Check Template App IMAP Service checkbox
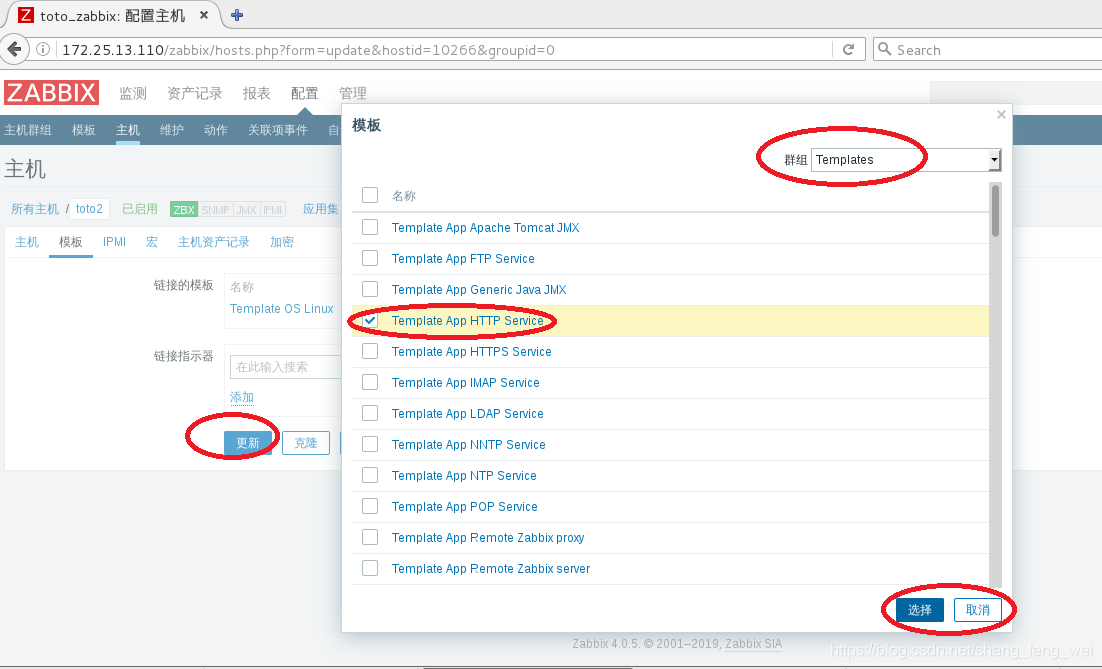Image resolution: width=1102 pixels, height=669 pixels. [370, 382]
